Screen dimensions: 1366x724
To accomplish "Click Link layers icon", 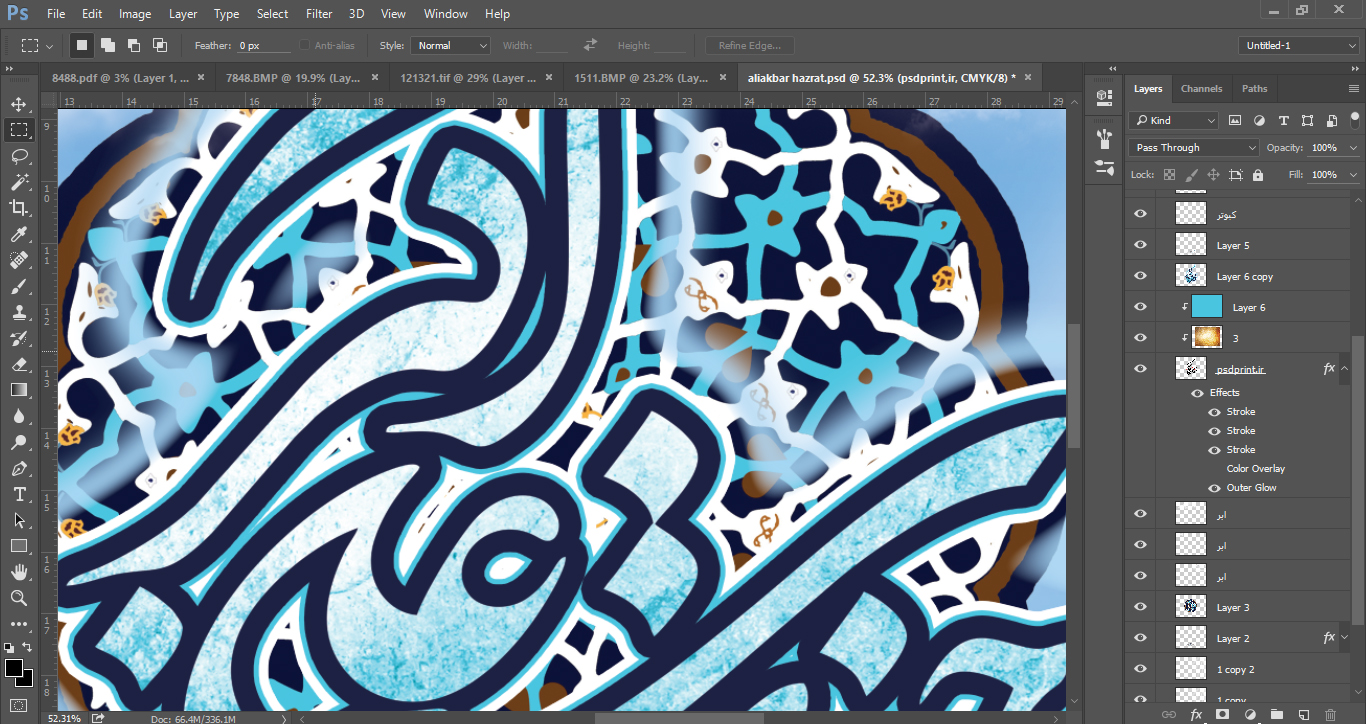I will (x=1168, y=714).
